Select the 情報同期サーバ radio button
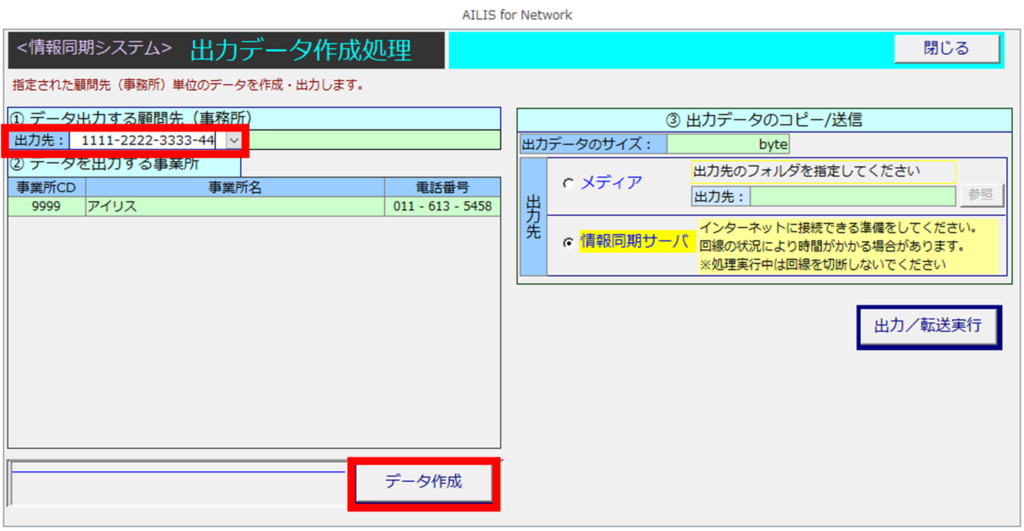This screenshot has width=1024, height=531. (x=569, y=242)
